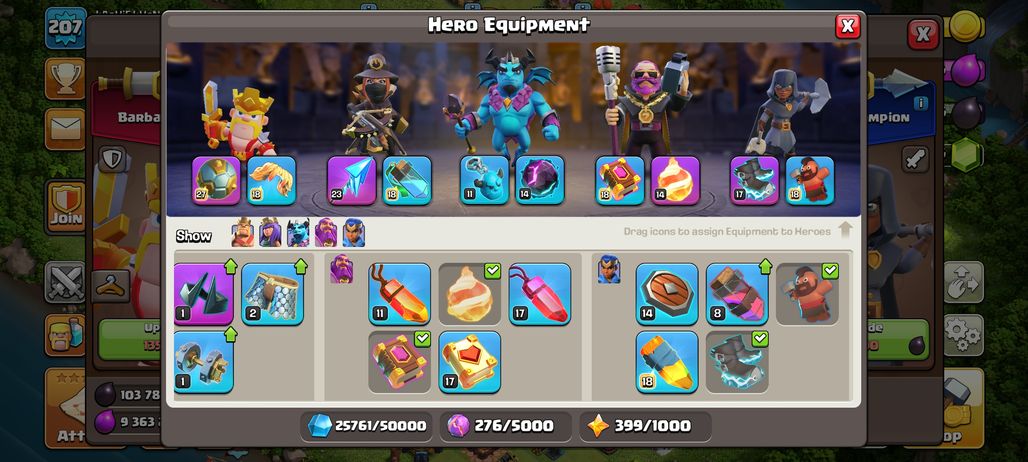Toggle Grand Warden filter in Show row
The height and width of the screenshot is (462, 1028).
(326, 233)
